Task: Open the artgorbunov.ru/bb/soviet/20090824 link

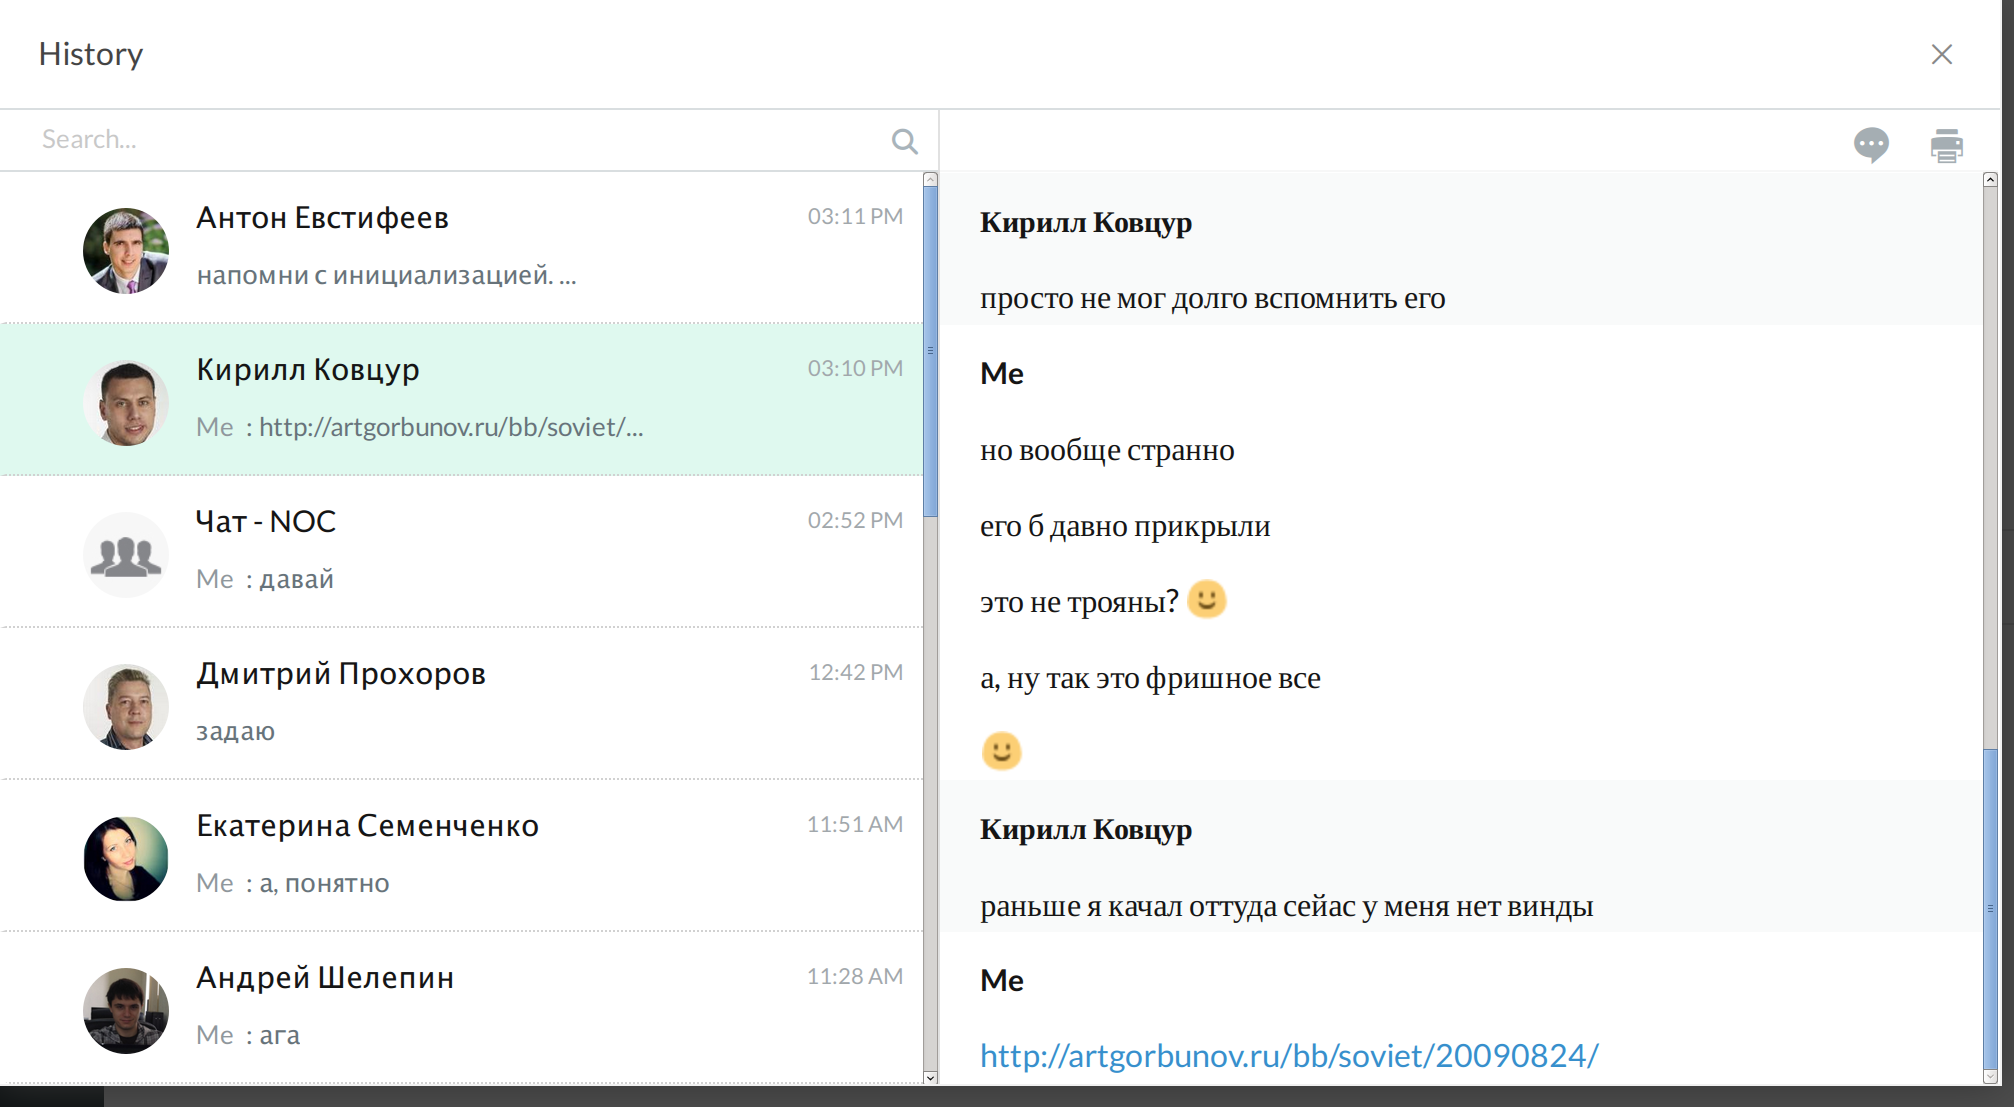Action: pos(1289,1056)
